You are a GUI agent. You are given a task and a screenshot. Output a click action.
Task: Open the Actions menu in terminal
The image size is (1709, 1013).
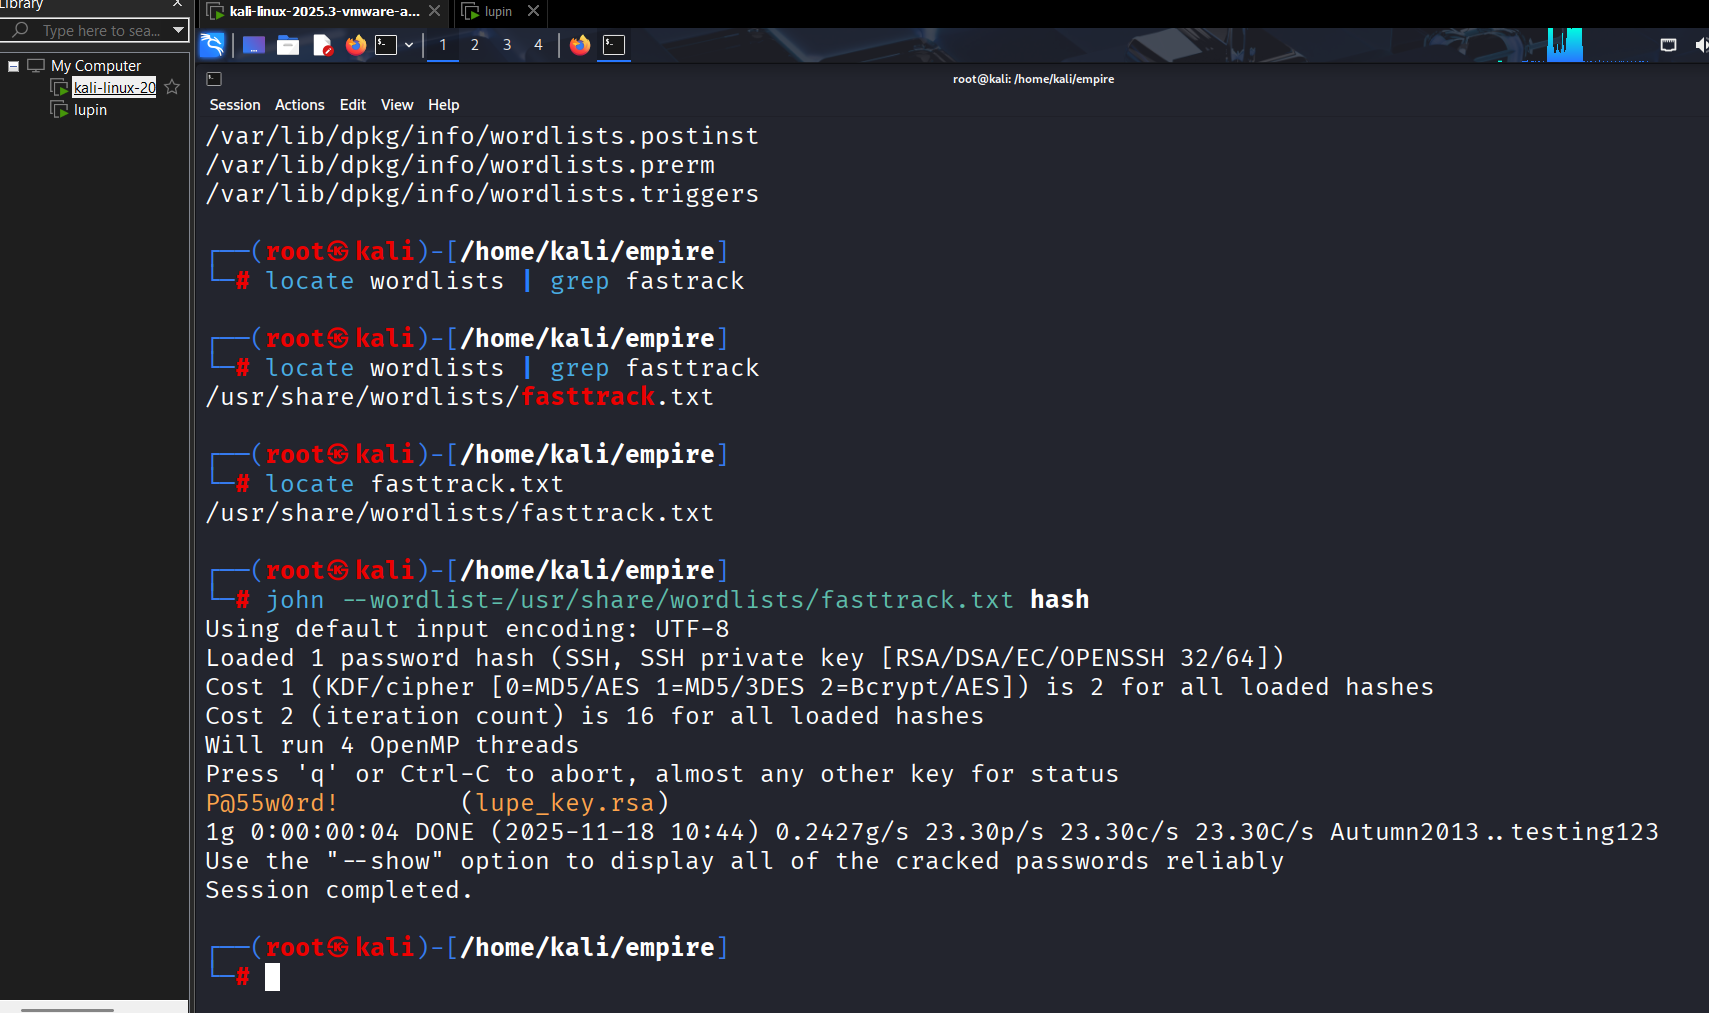299,105
